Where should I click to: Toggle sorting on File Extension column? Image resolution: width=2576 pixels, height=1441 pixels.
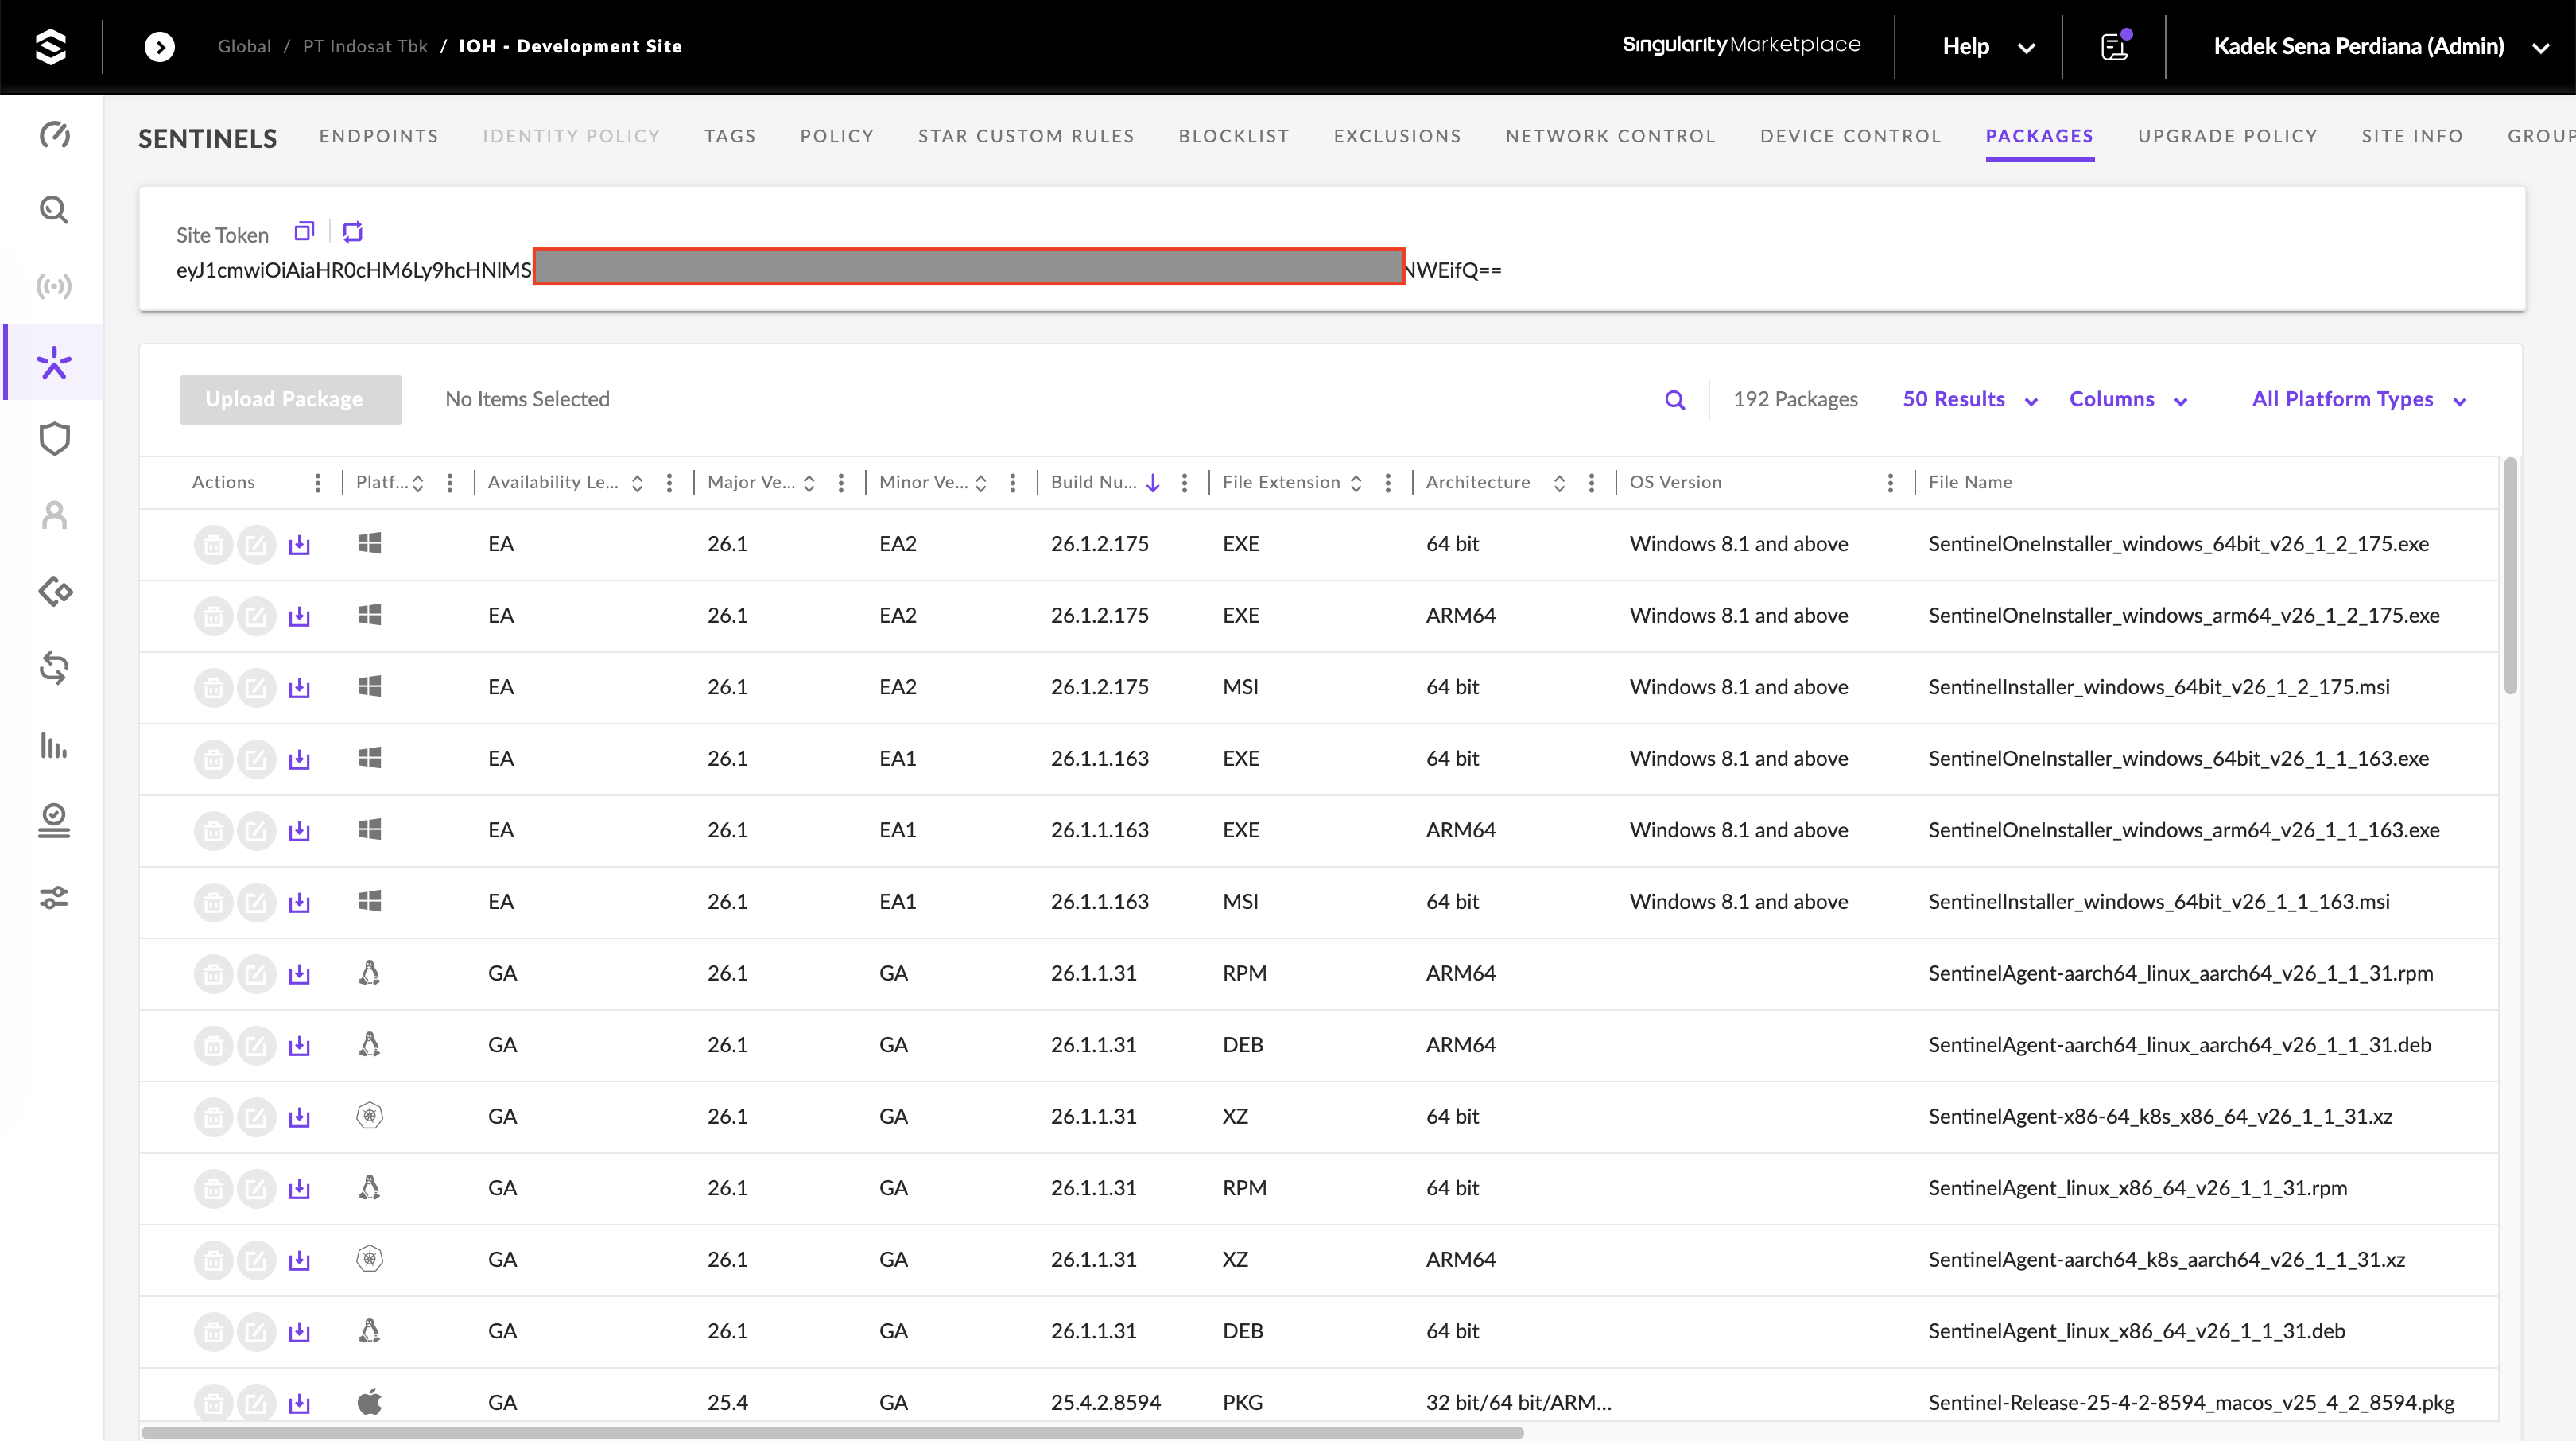click(1356, 483)
